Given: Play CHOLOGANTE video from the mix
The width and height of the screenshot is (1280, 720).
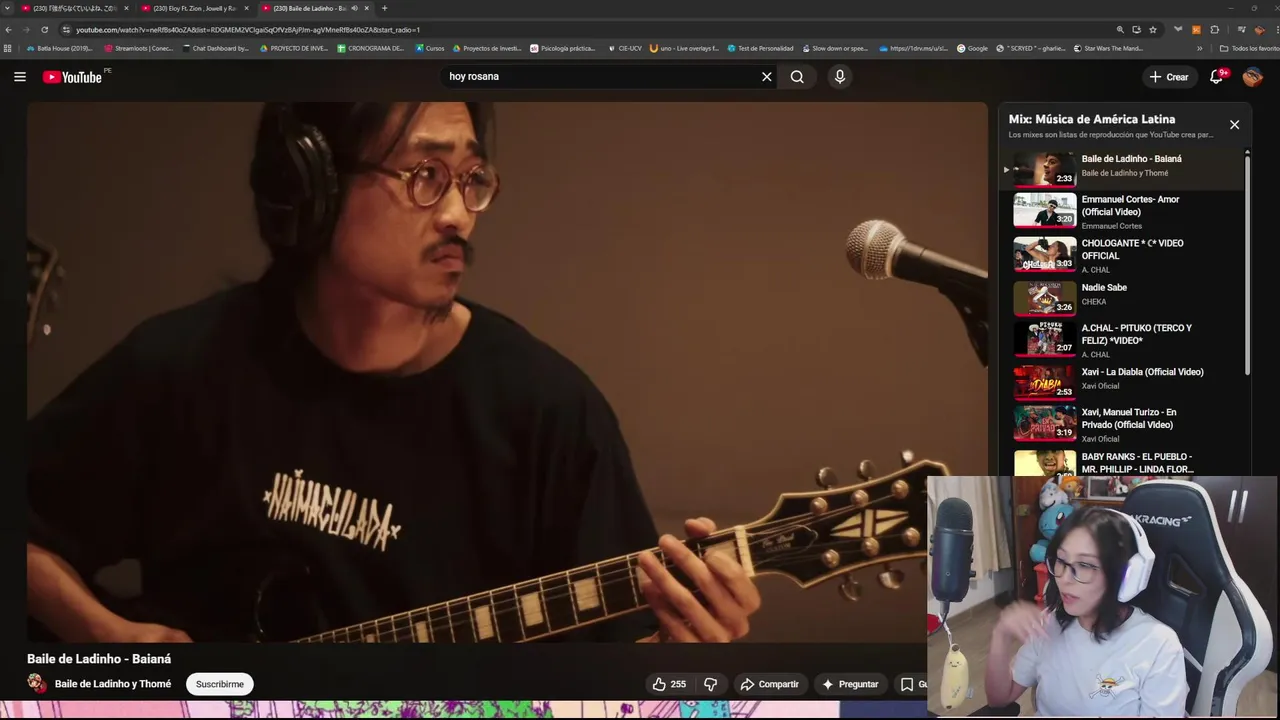Looking at the screenshot, I should [x=1124, y=255].
